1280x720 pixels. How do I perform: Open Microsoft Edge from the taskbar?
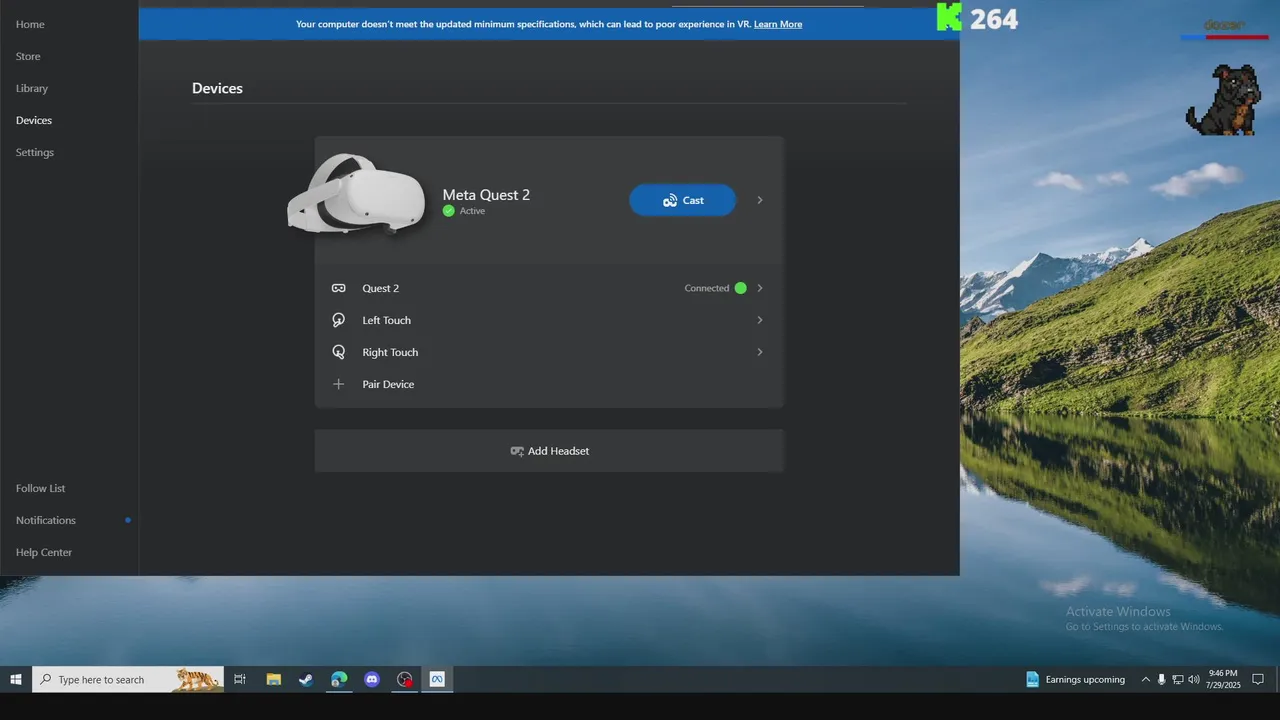click(x=339, y=679)
